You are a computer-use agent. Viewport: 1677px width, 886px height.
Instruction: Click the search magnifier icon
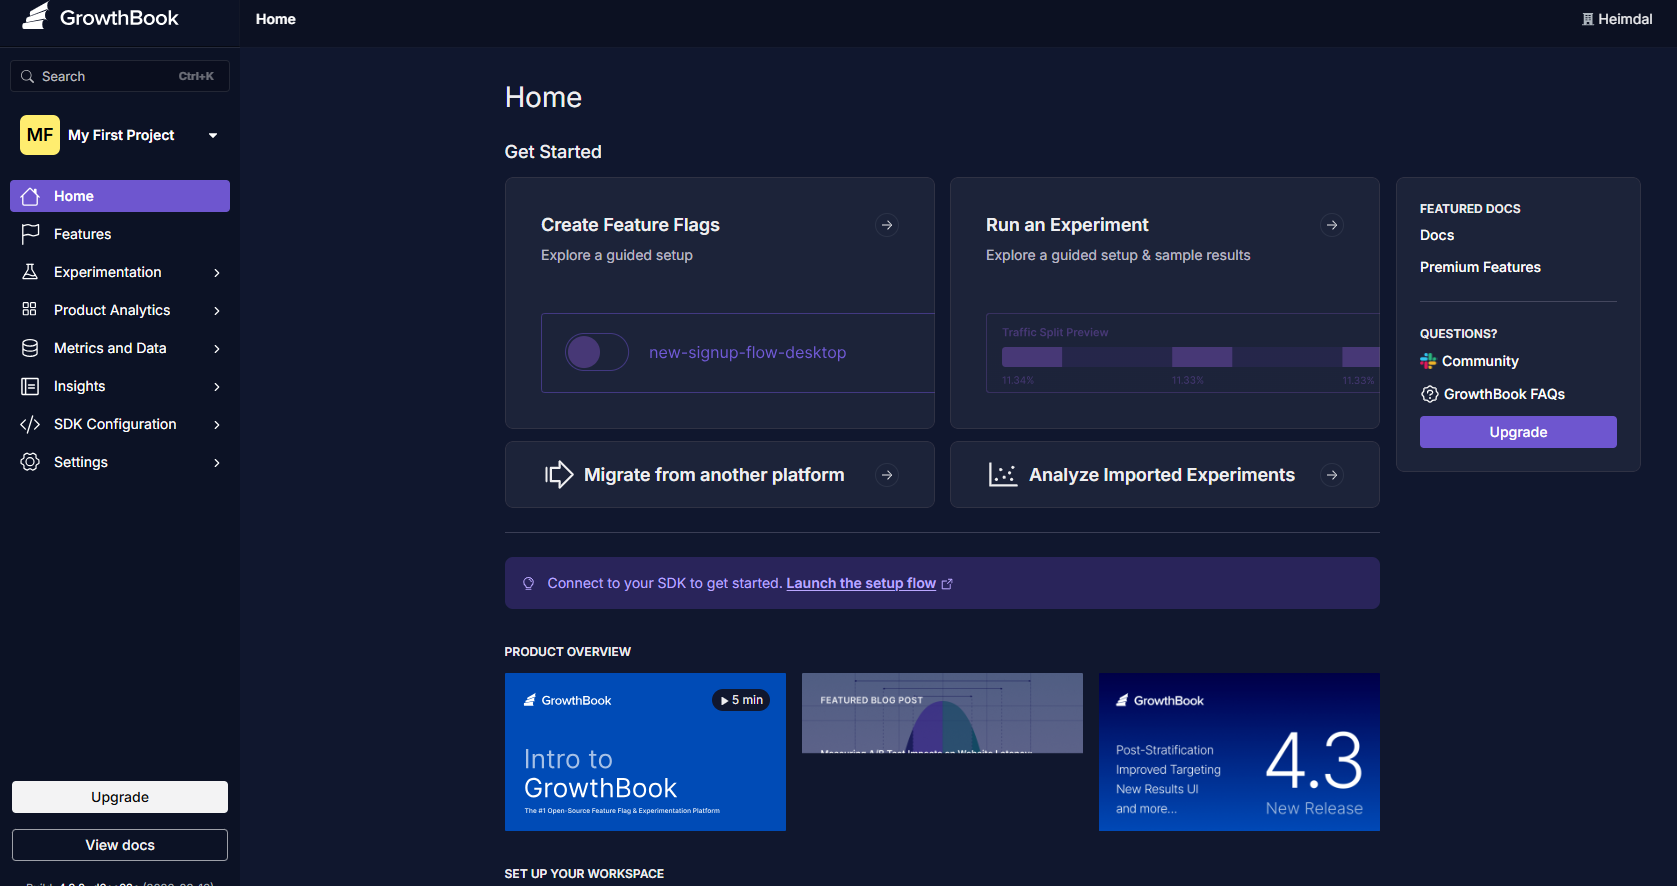pyautogui.click(x=28, y=76)
